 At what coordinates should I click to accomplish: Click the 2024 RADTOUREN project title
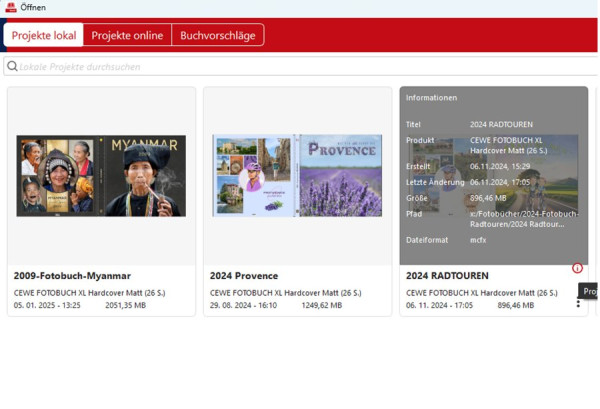[x=447, y=276]
